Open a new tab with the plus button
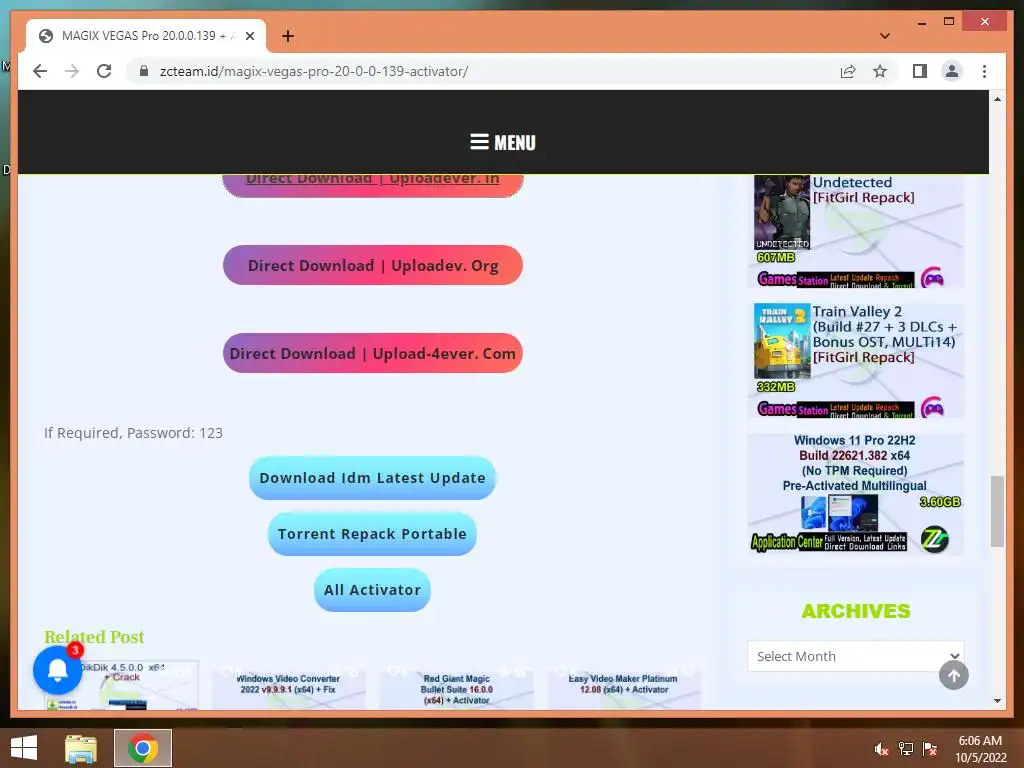The width and height of the screenshot is (1024, 768). (x=288, y=36)
